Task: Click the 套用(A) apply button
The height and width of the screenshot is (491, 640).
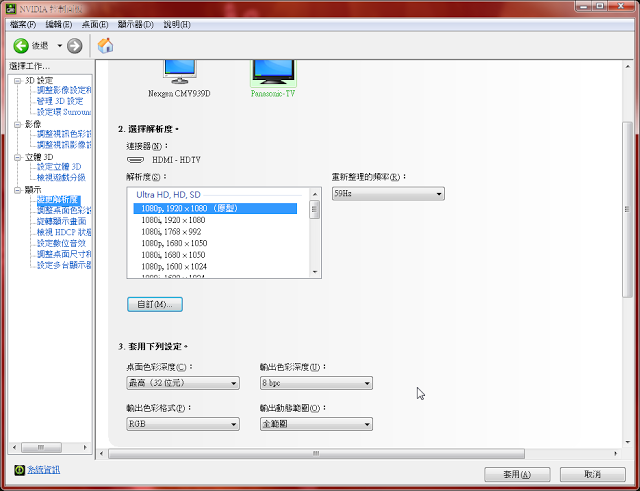Action: [x=517, y=474]
